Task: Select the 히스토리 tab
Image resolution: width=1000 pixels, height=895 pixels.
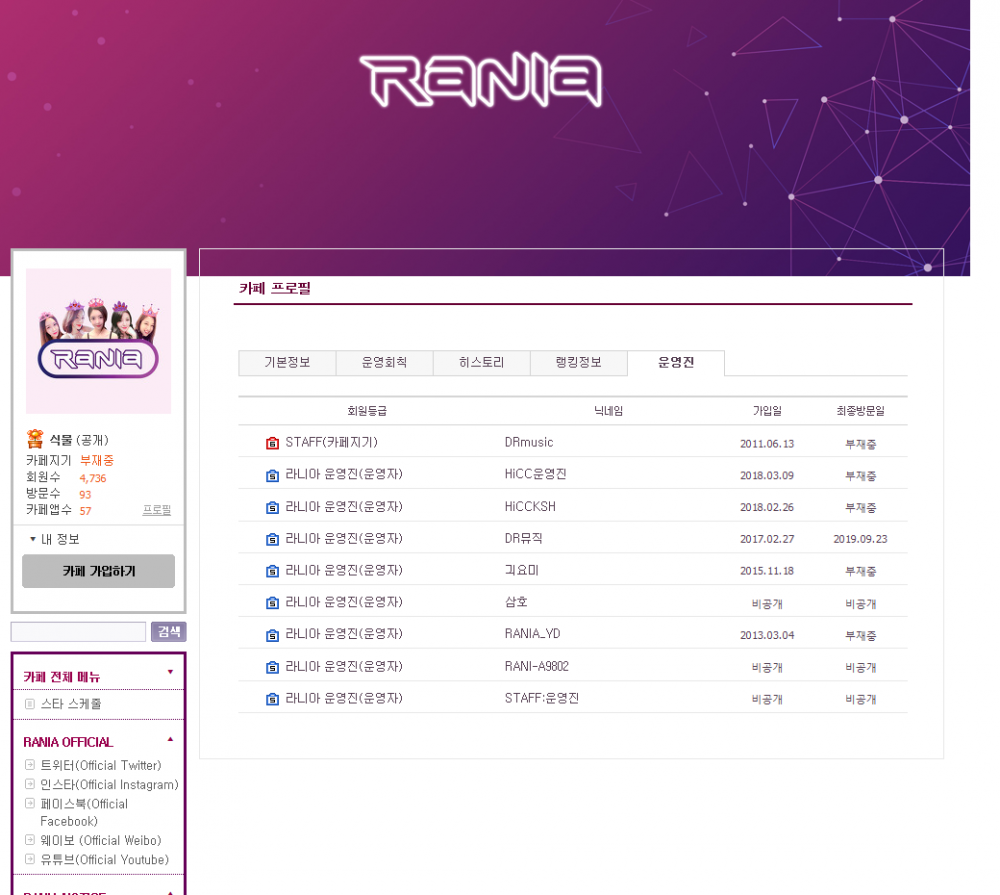Action: pos(482,362)
